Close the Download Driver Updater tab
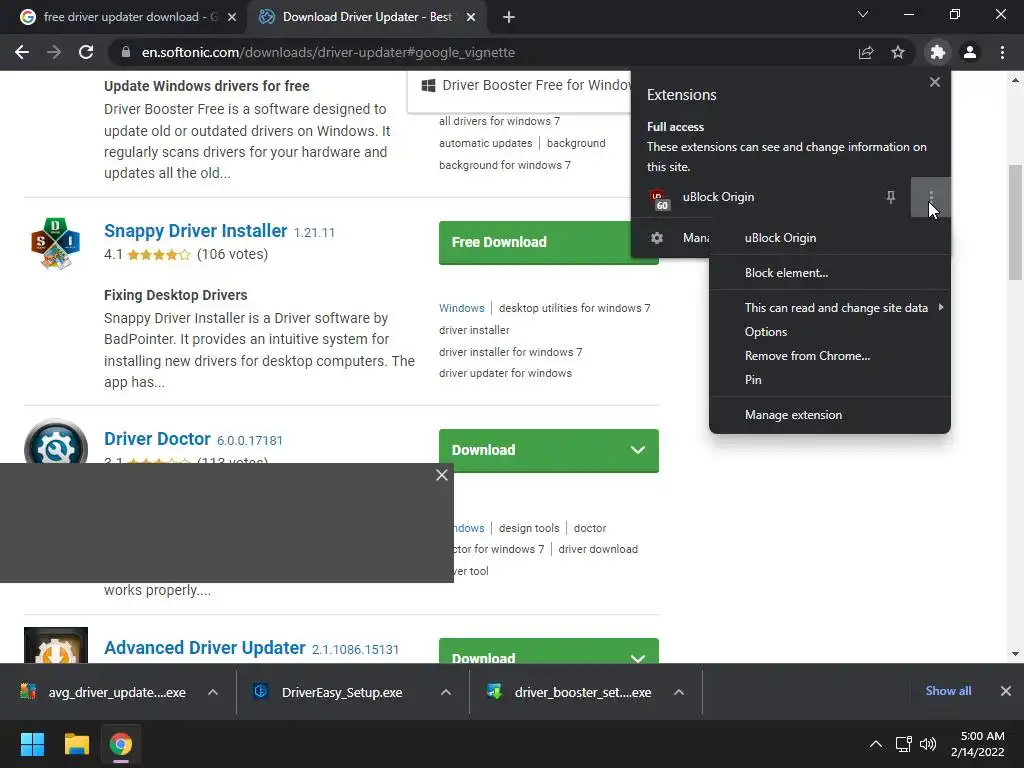 [471, 17]
